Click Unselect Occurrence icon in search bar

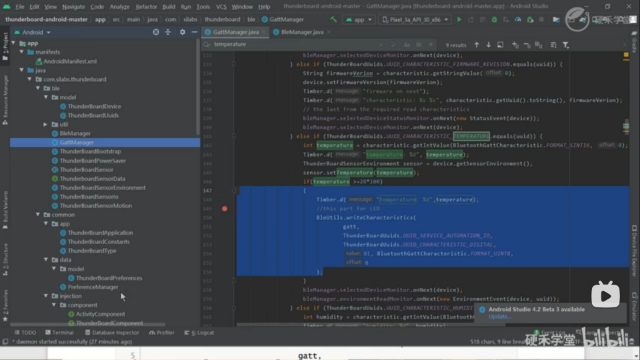click(x=527, y=44)
